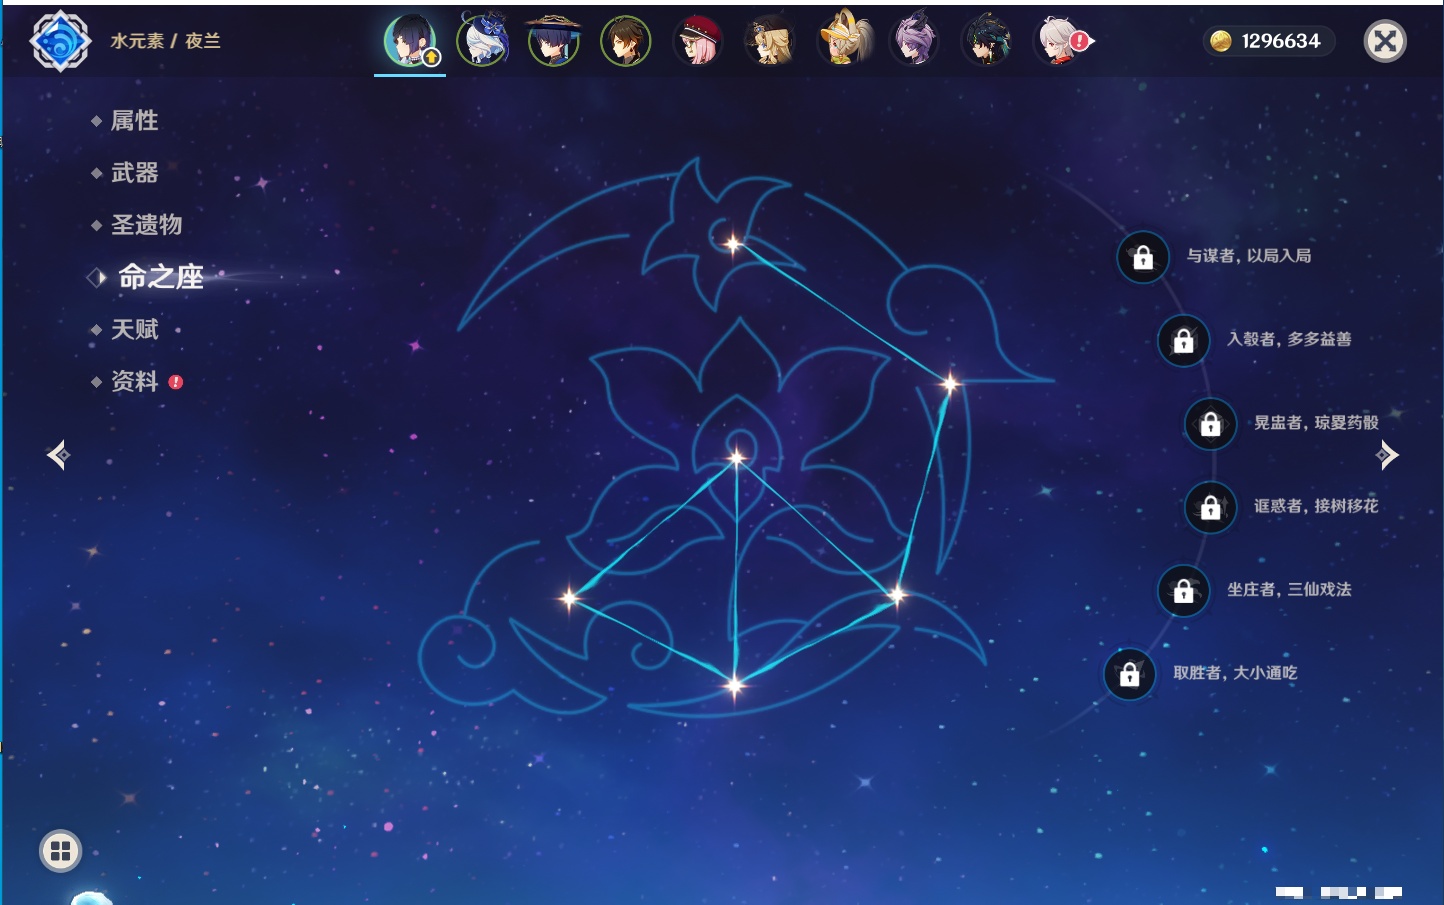Open the 圣遗物 artifacts page
The height and width of the screenshot is (905, 1444).
click(146, 225)
